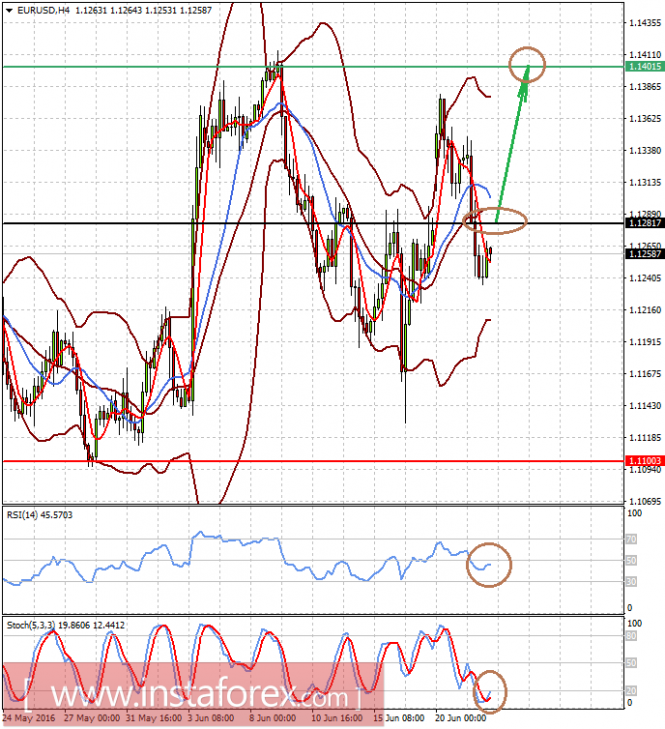Click the 1.11675 price scale value

point(645,374)
